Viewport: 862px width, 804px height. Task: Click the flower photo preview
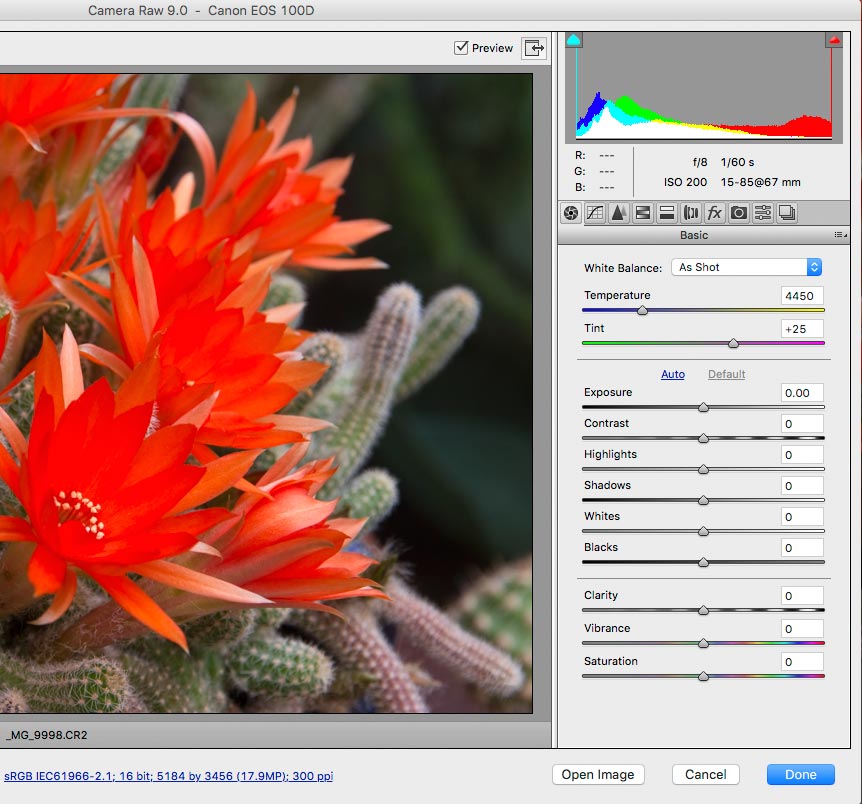[266, 393]
